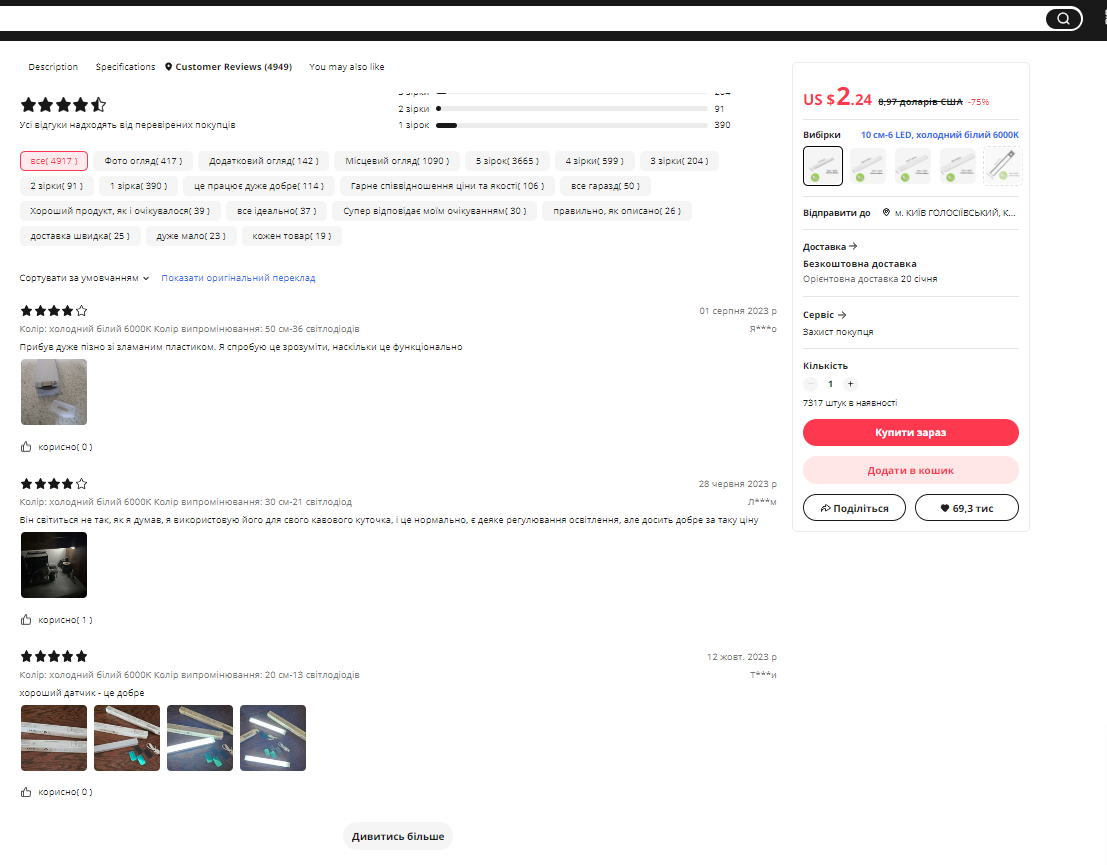Open the Description tab

pyautogui.click(x=53, y=67)
